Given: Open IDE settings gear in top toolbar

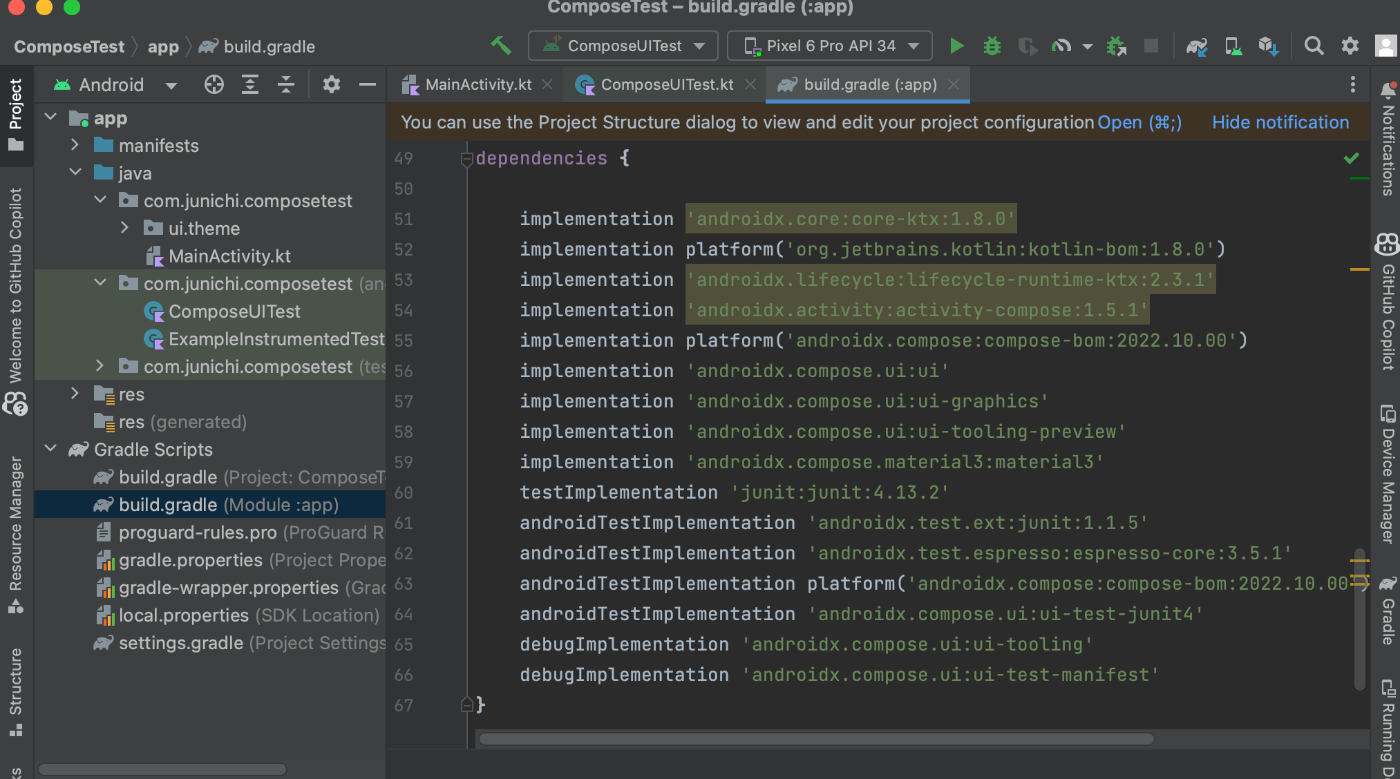Looking at the screenshot, I should pos(1350,45).
